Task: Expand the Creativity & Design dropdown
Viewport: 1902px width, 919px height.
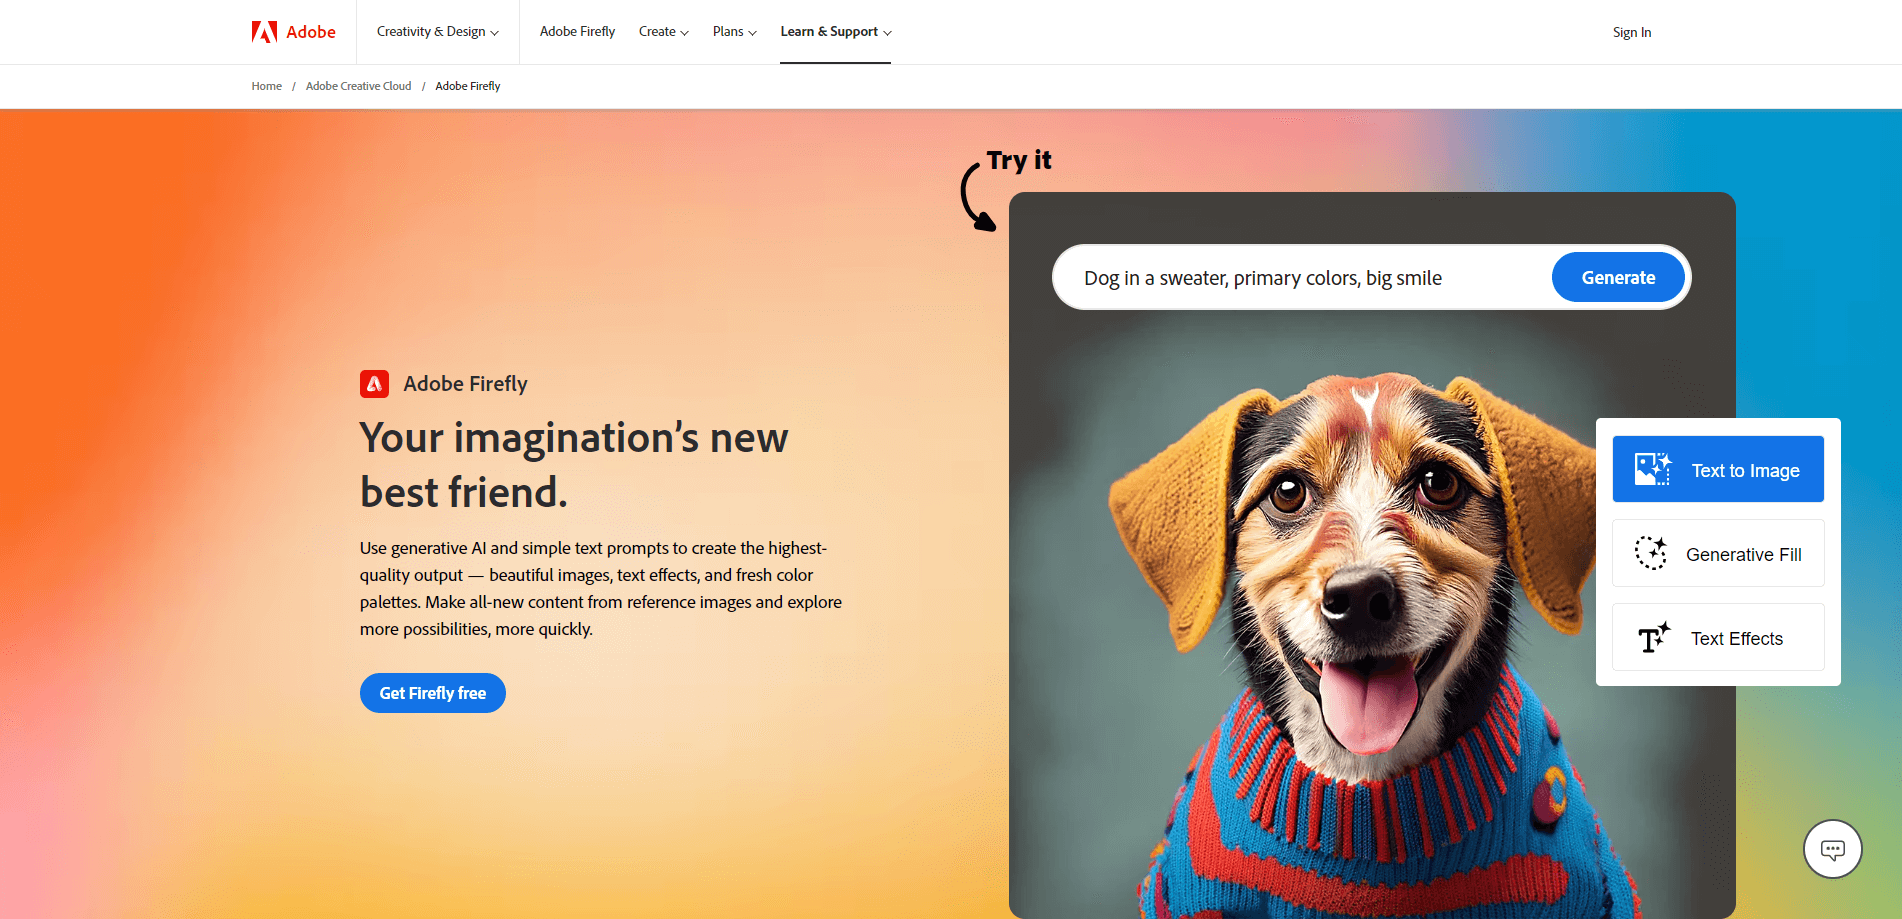Action: point(438,32)
